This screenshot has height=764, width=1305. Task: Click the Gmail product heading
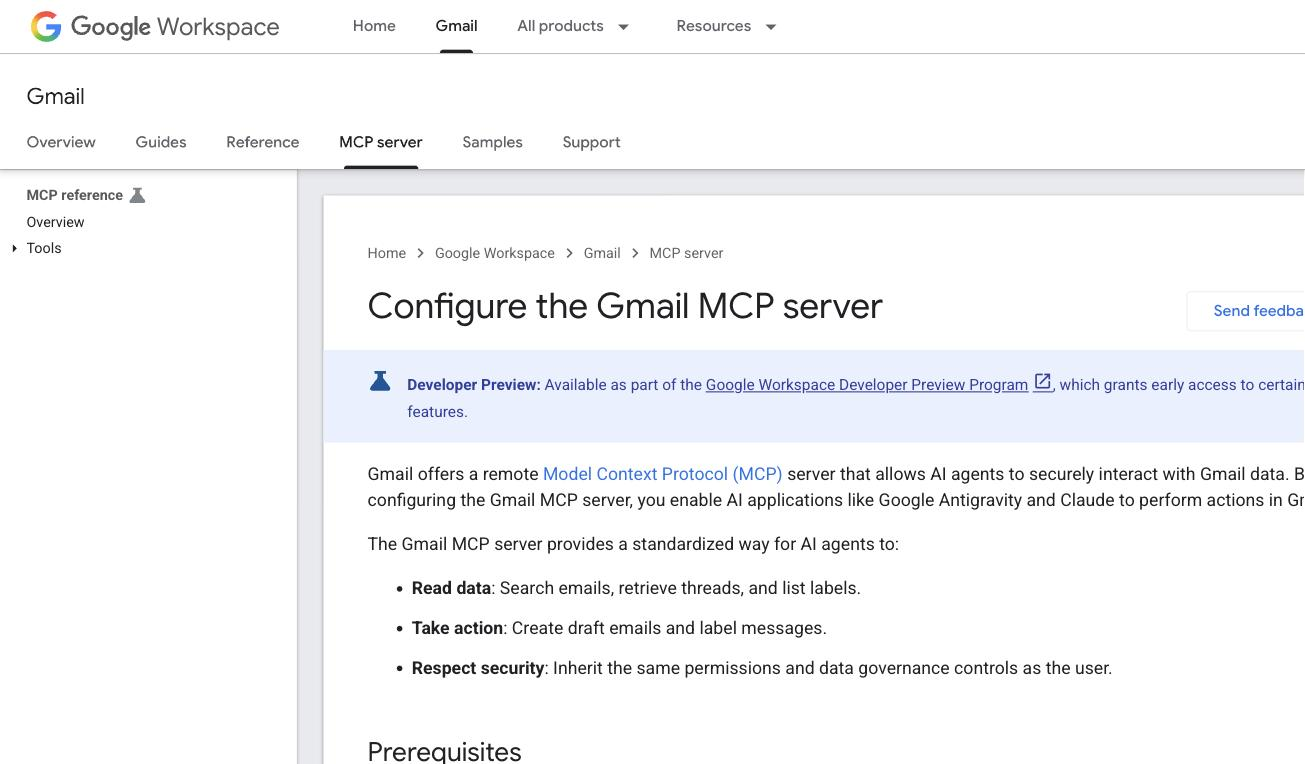click(56, 97)
